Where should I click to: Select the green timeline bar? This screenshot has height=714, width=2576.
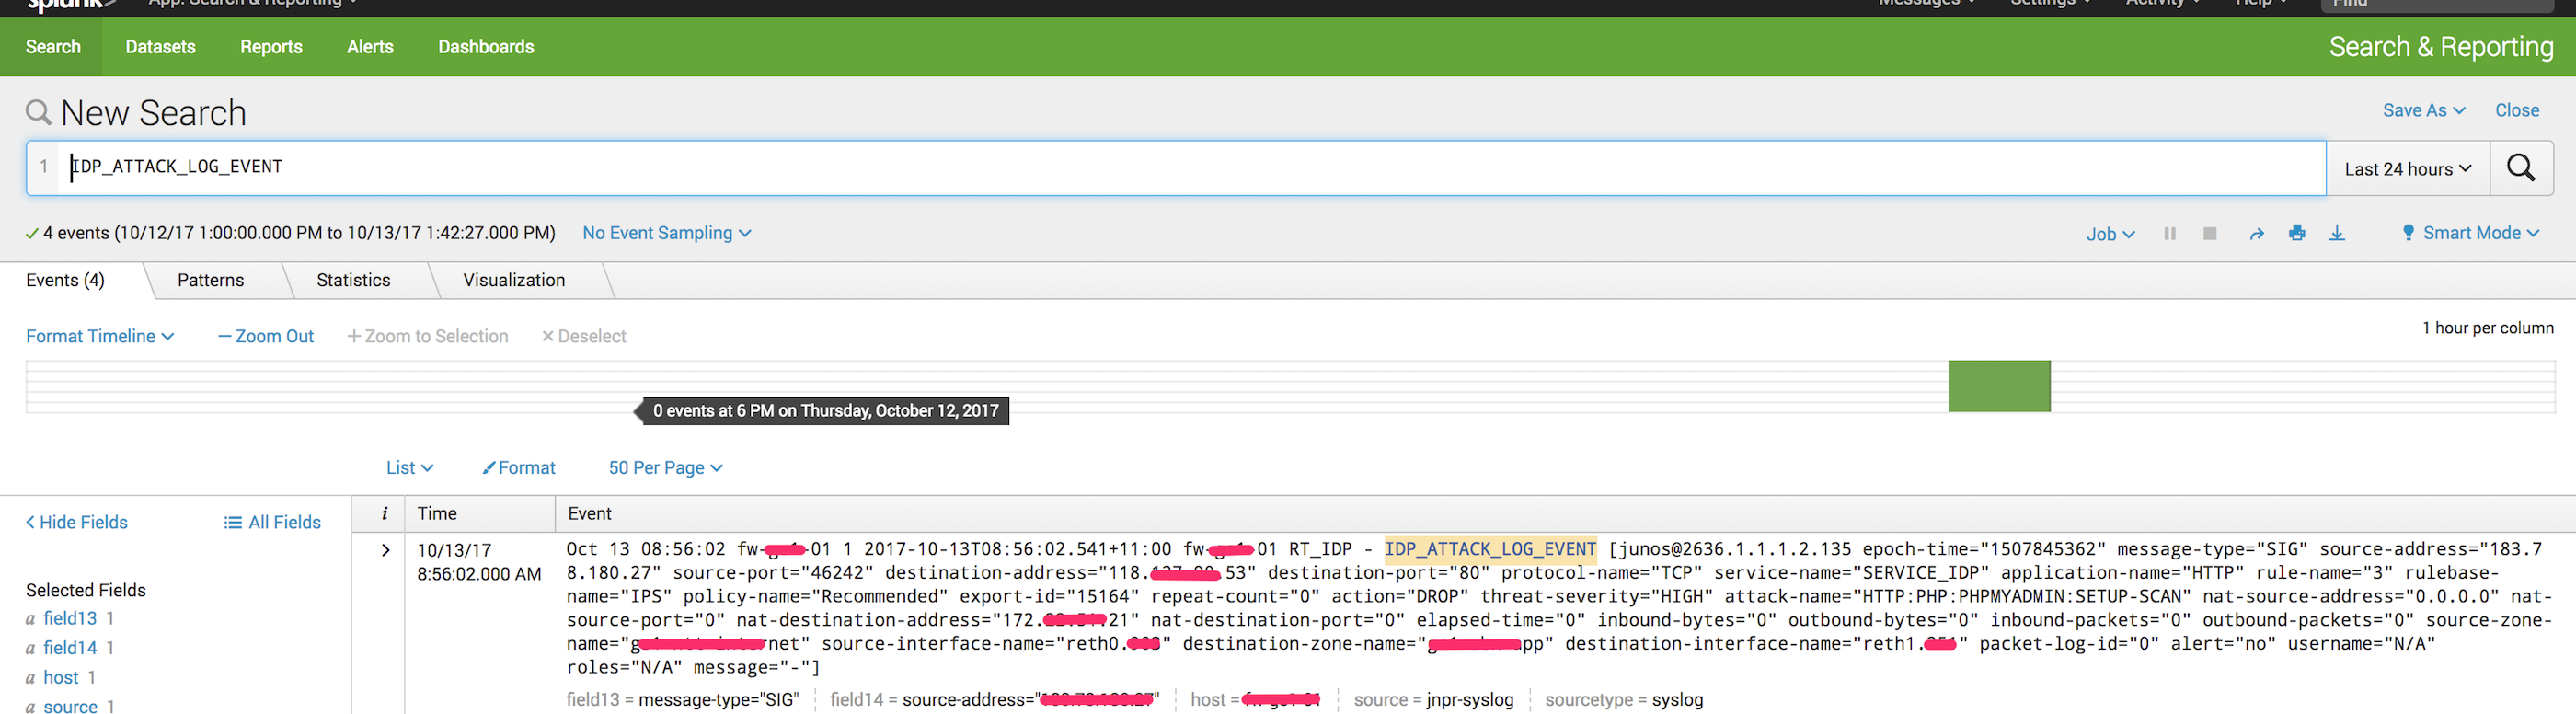[1999, 386]
